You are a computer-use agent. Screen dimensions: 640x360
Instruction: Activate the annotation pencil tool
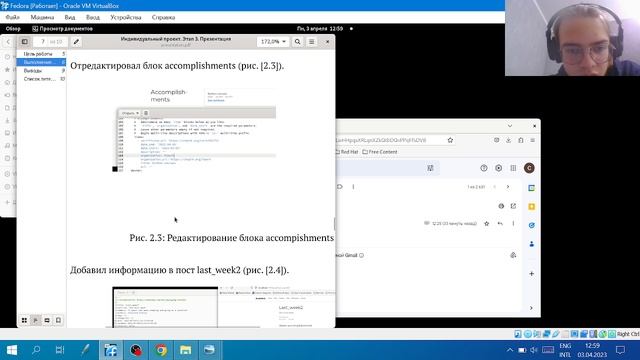point(76,42)
